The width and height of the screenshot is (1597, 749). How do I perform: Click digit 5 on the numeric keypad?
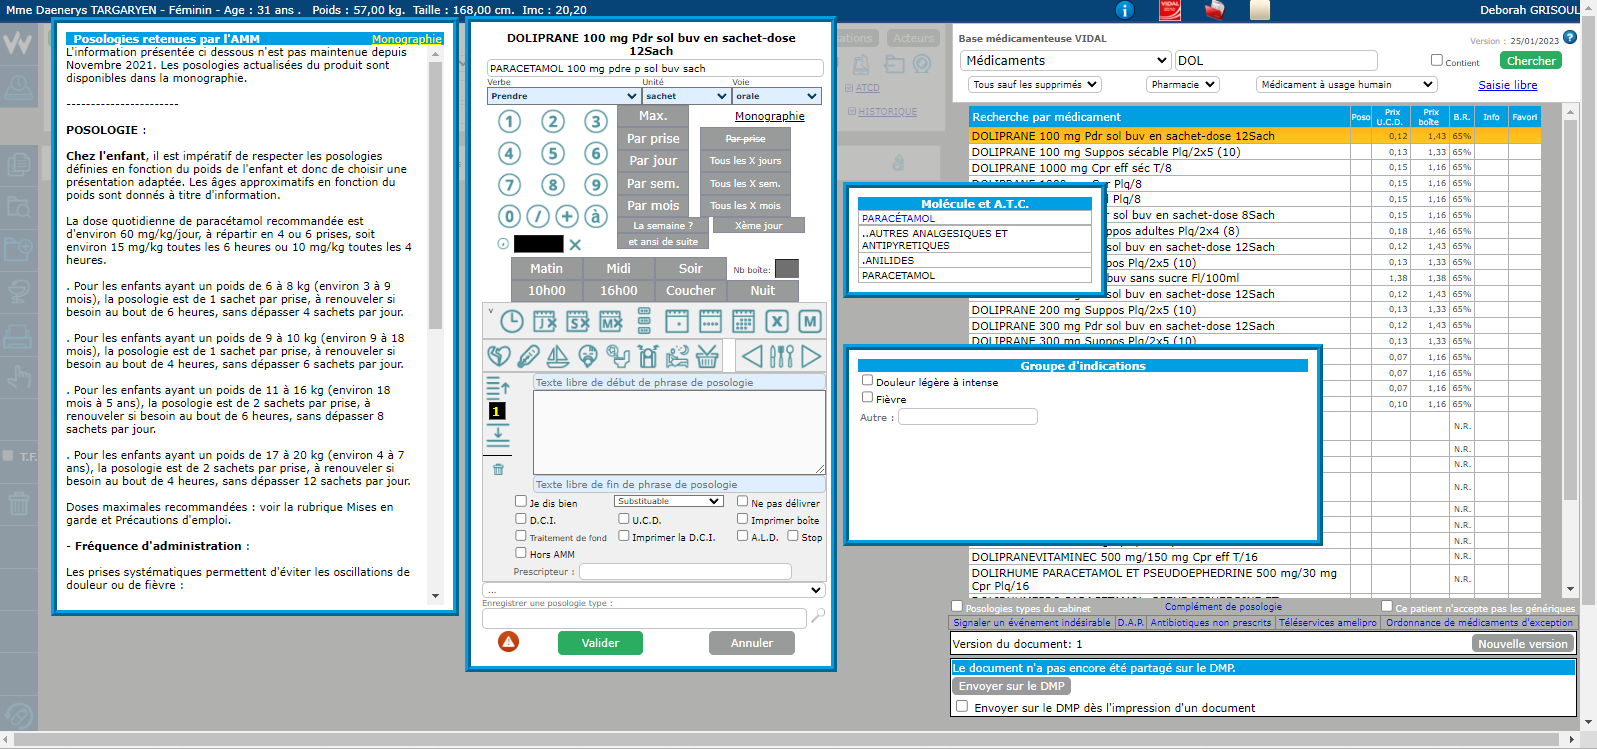(553, 153)
